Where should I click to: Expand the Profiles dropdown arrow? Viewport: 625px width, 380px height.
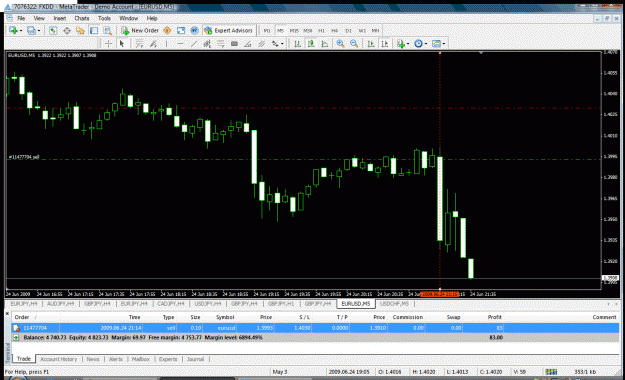point(39,31)
